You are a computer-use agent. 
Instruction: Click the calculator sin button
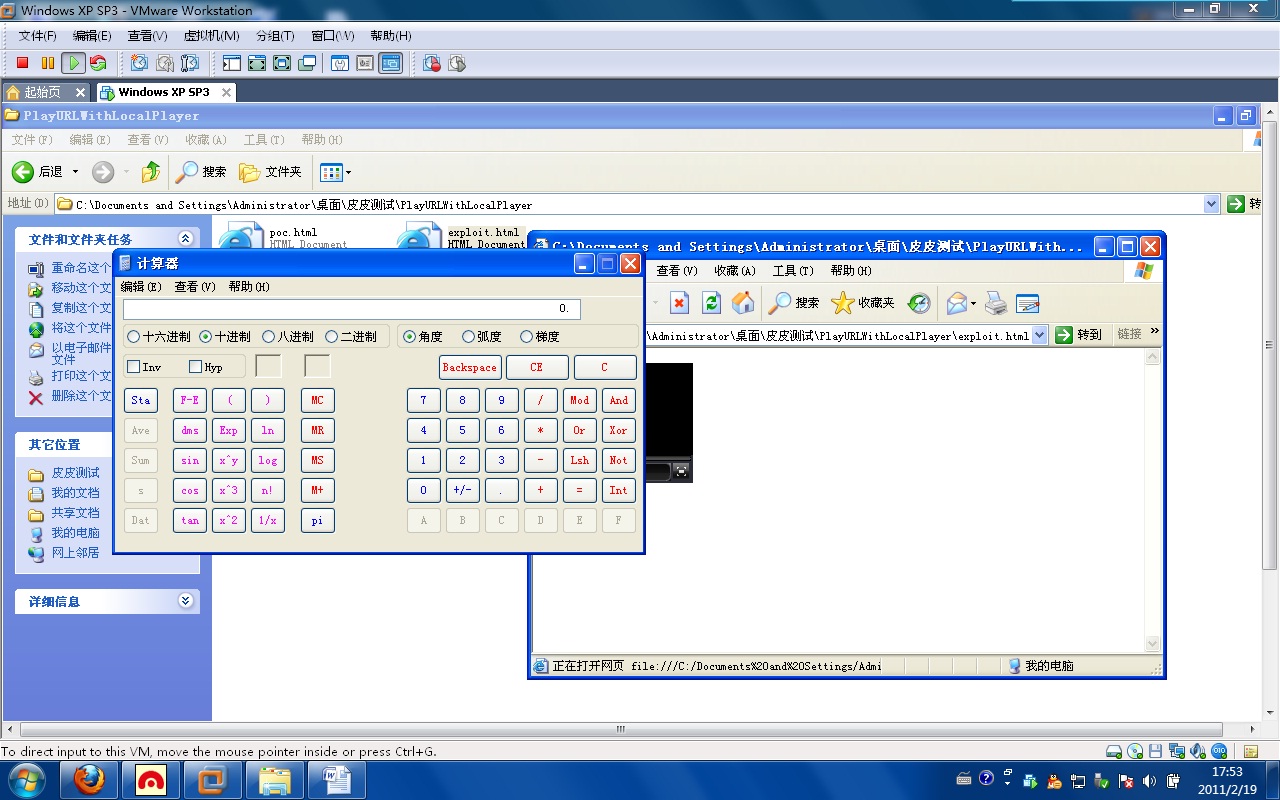coord(190,460)
